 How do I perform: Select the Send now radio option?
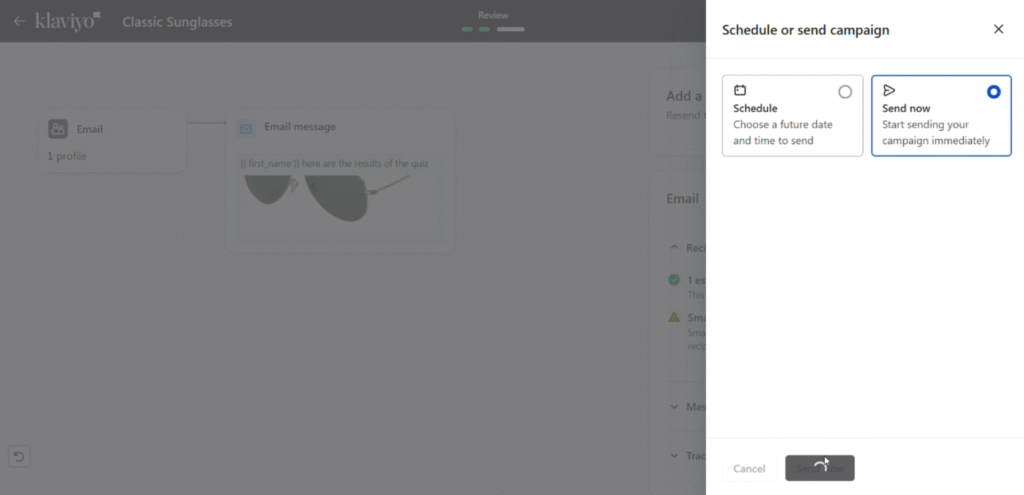(x=993, y=92)
